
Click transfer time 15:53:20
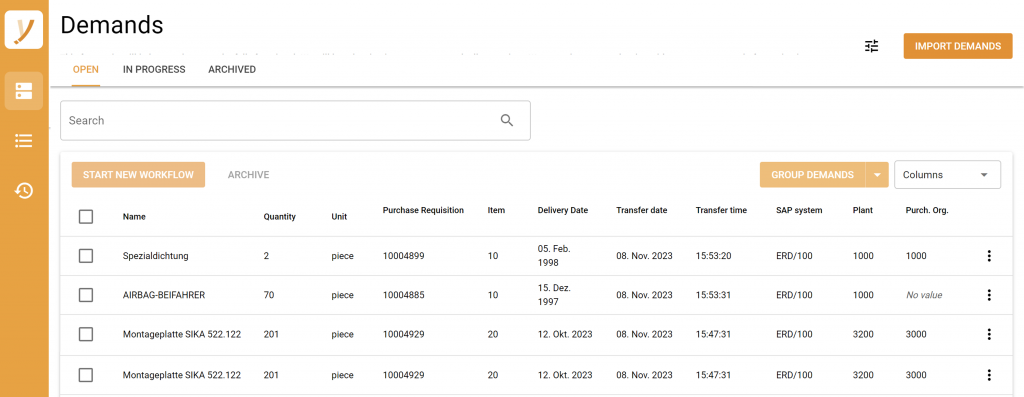(713, 256)
